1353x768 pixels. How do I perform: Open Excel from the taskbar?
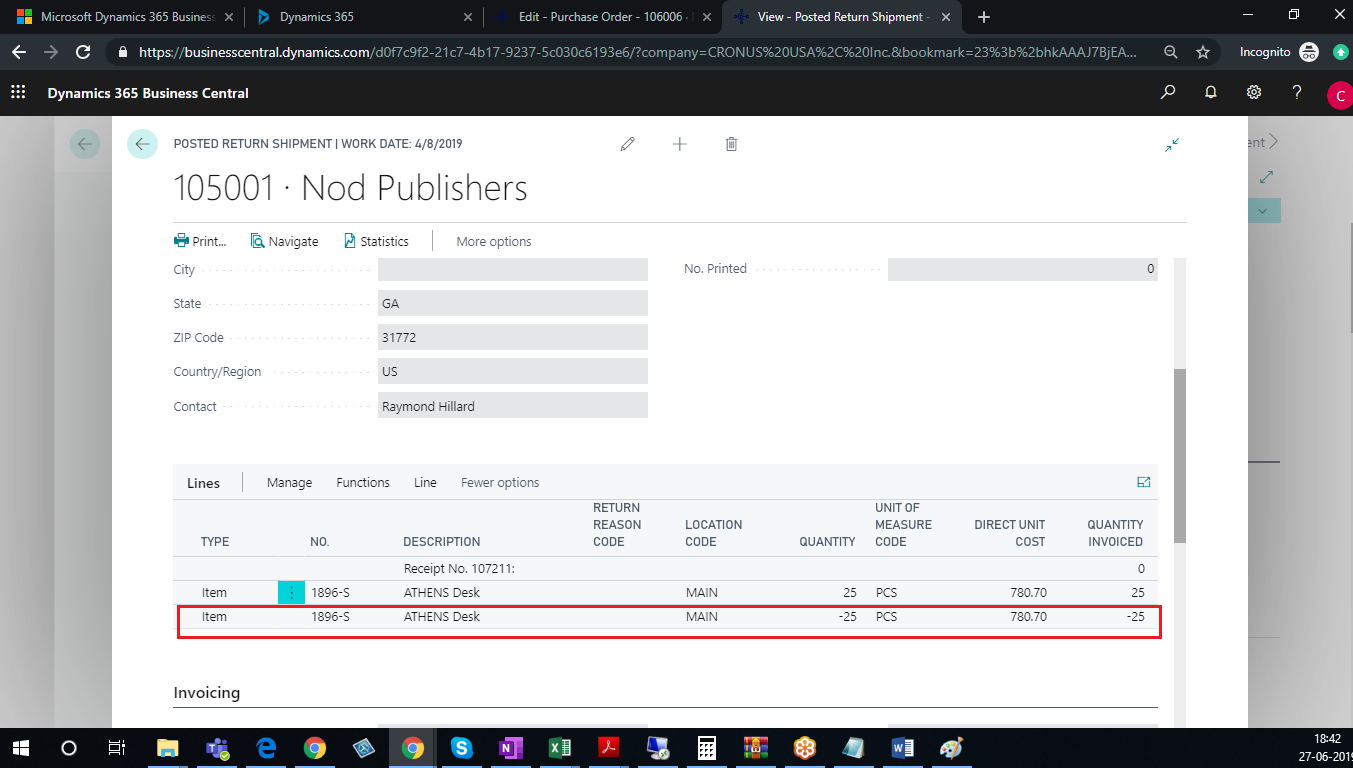pos(560,748)
